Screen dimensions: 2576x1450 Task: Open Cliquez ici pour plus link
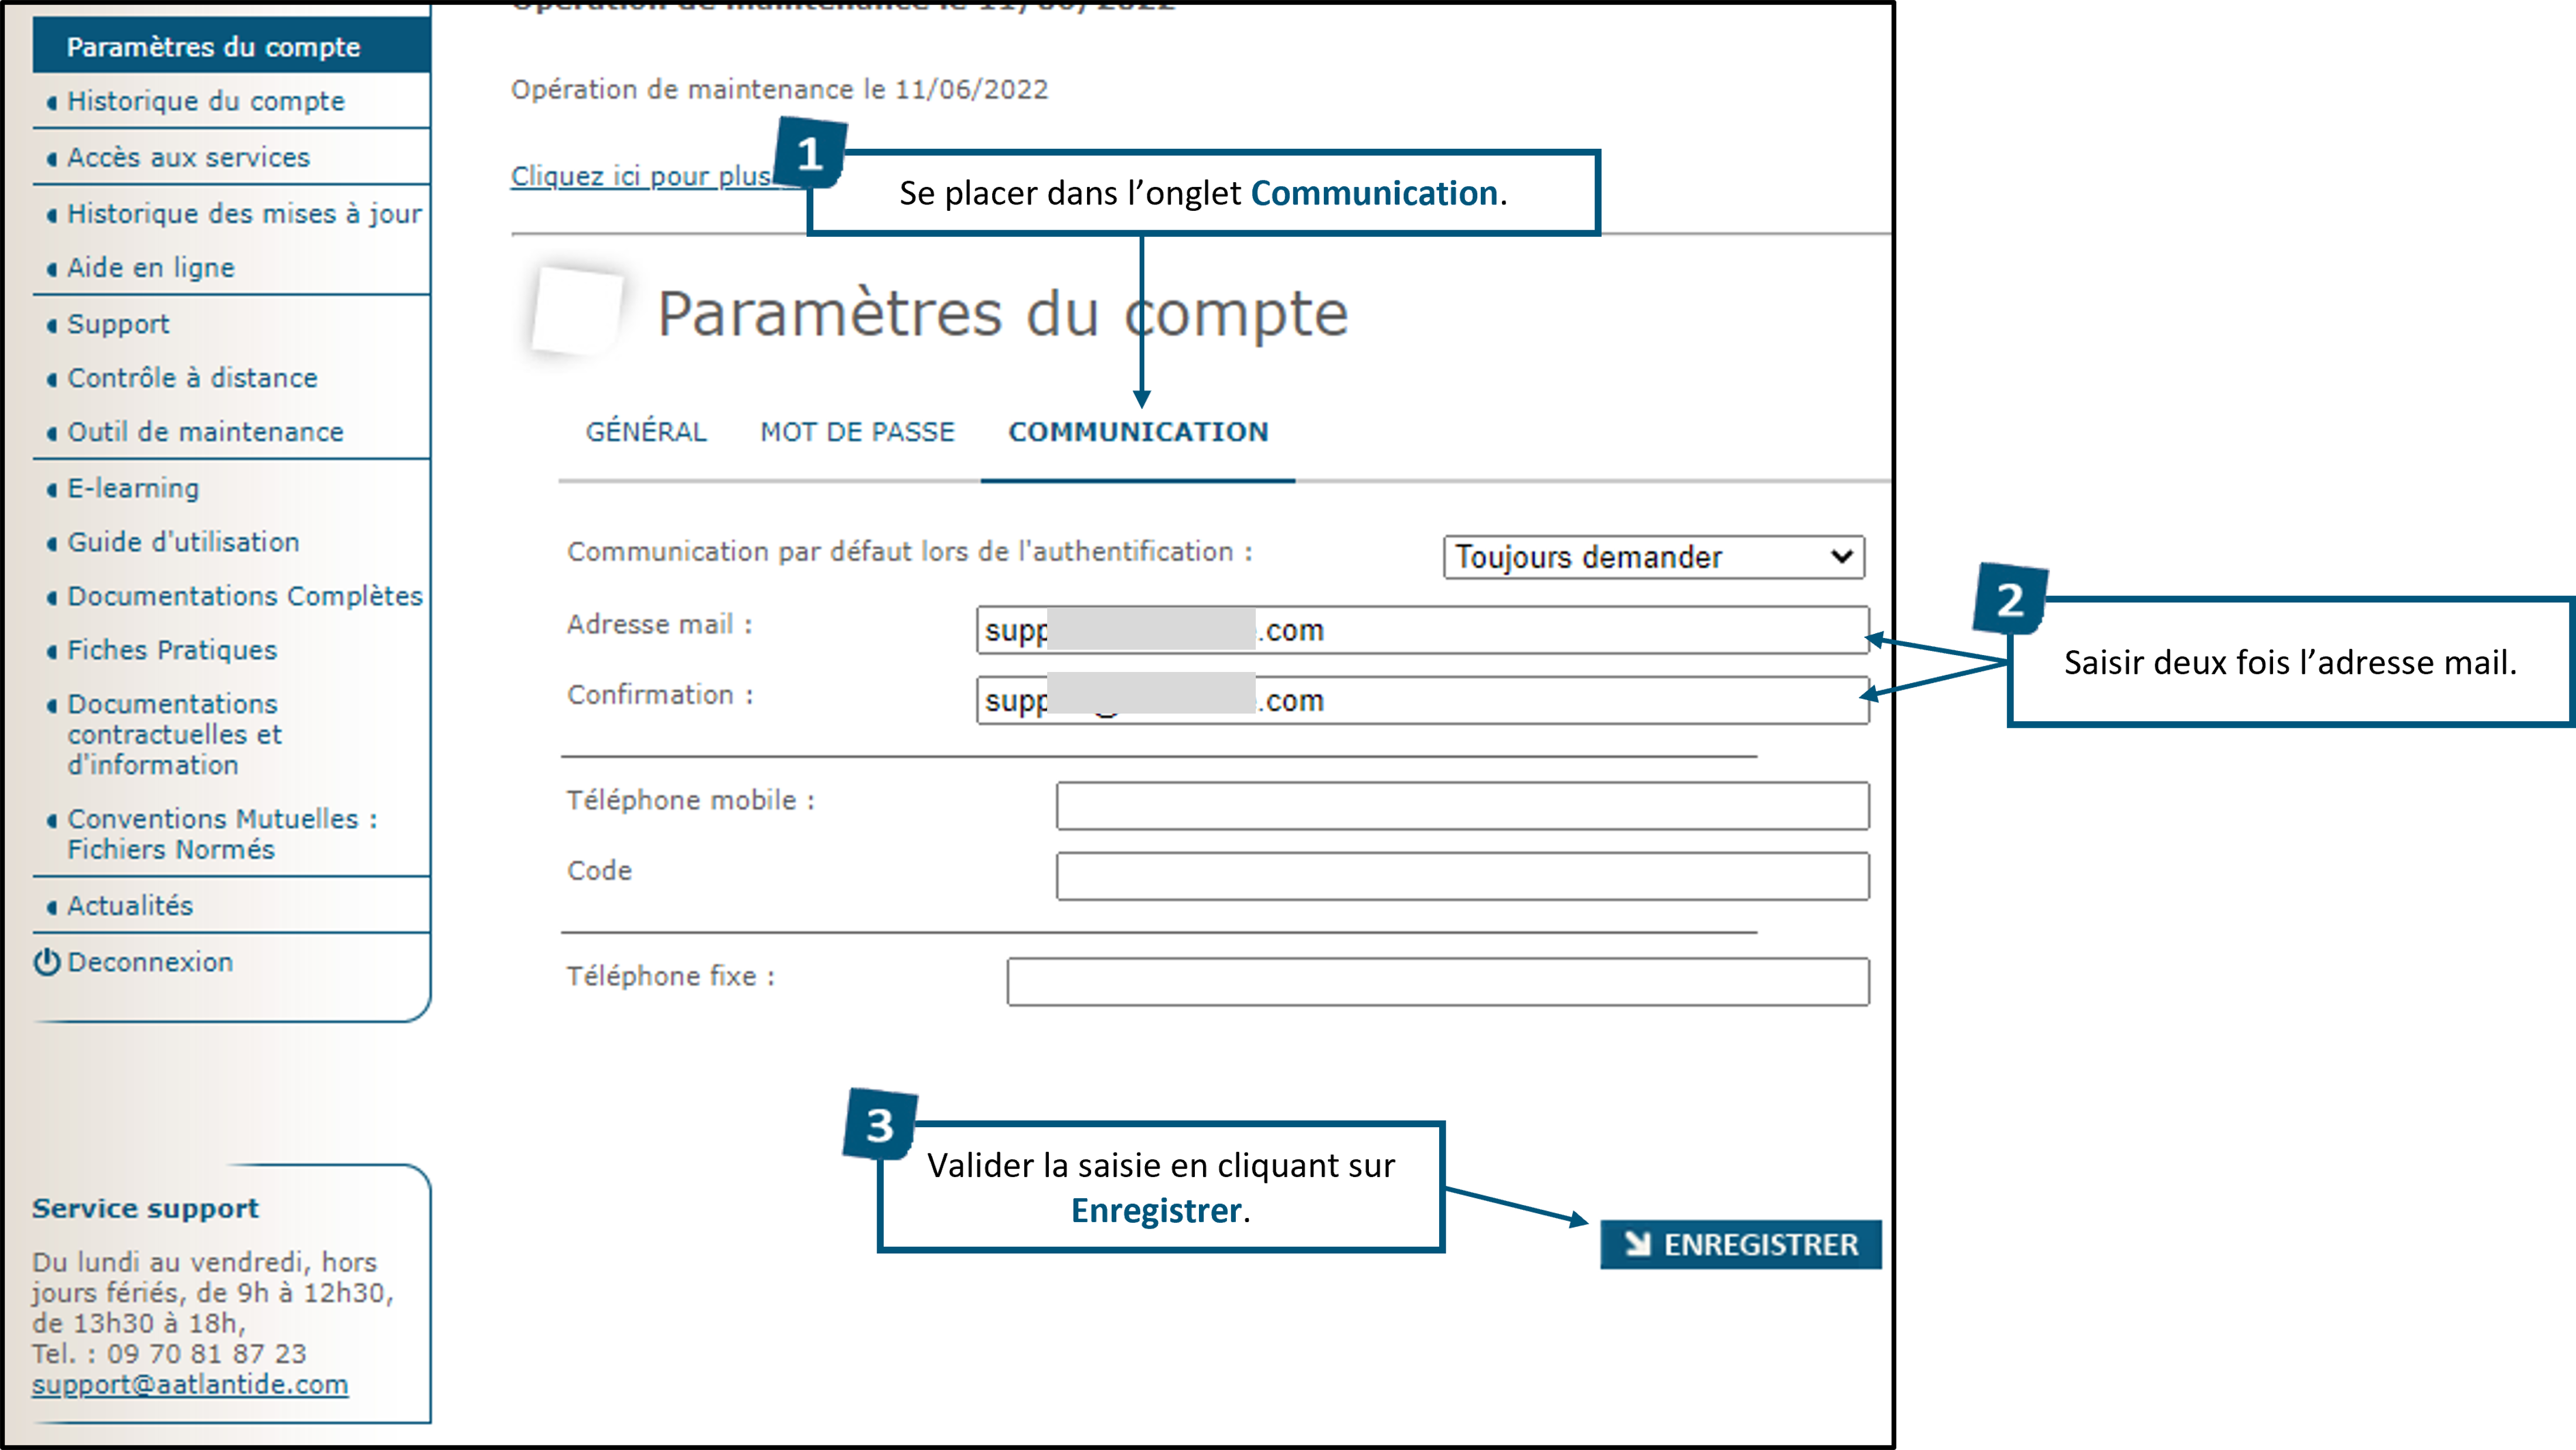pyautogui.click(x=642, y=176)
